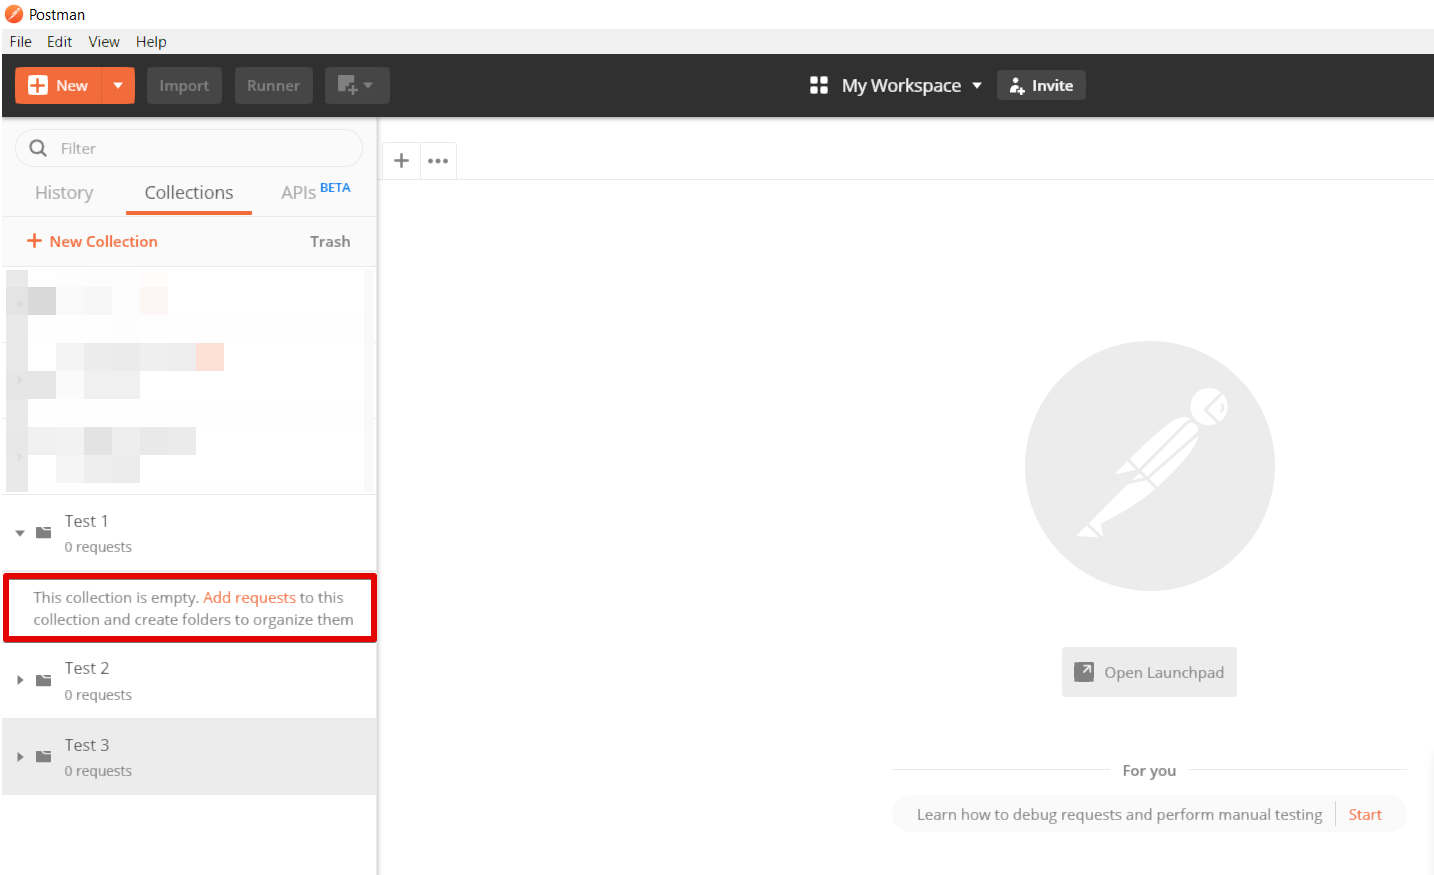
Task: Open the View menu
Action: pos(104,42)
